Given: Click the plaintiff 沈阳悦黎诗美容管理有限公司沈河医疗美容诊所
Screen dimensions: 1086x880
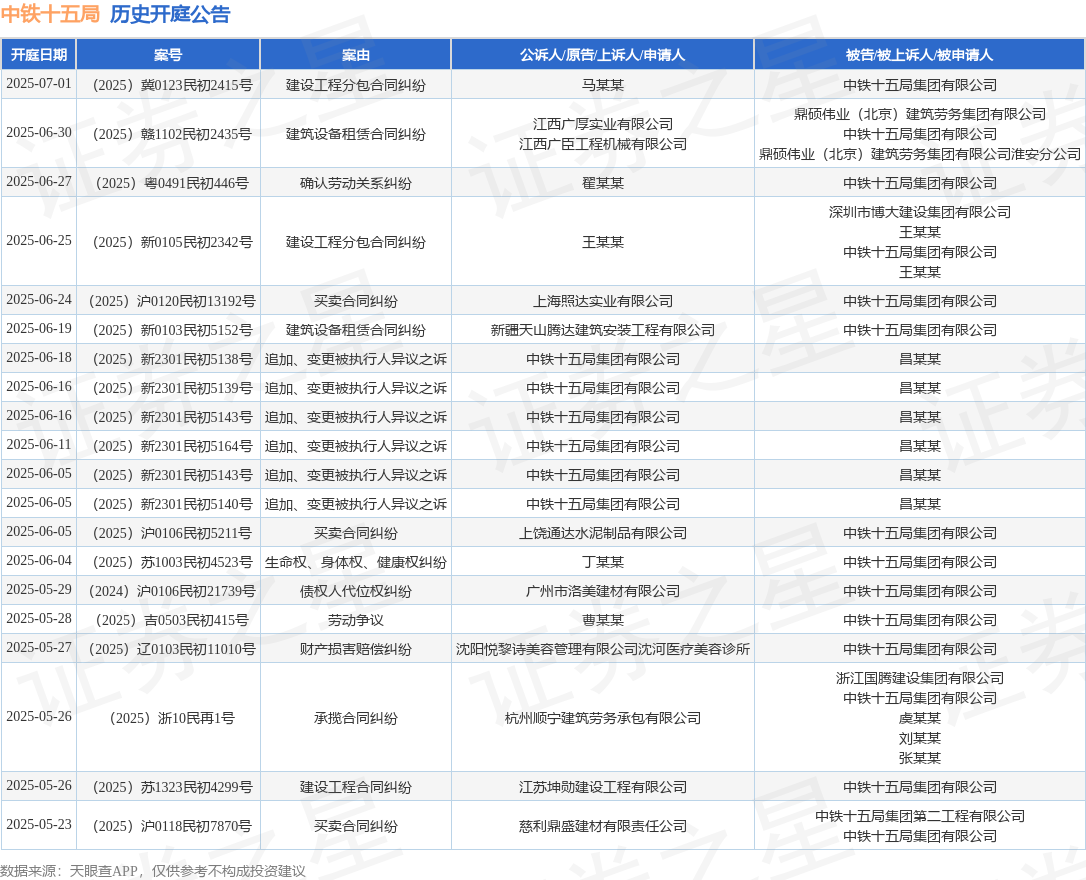Looking at the screenshot, I should pos(603,650).
